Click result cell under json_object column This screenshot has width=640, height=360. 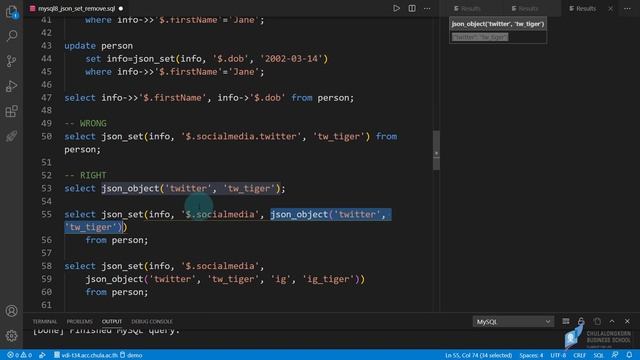pos(498,37)
